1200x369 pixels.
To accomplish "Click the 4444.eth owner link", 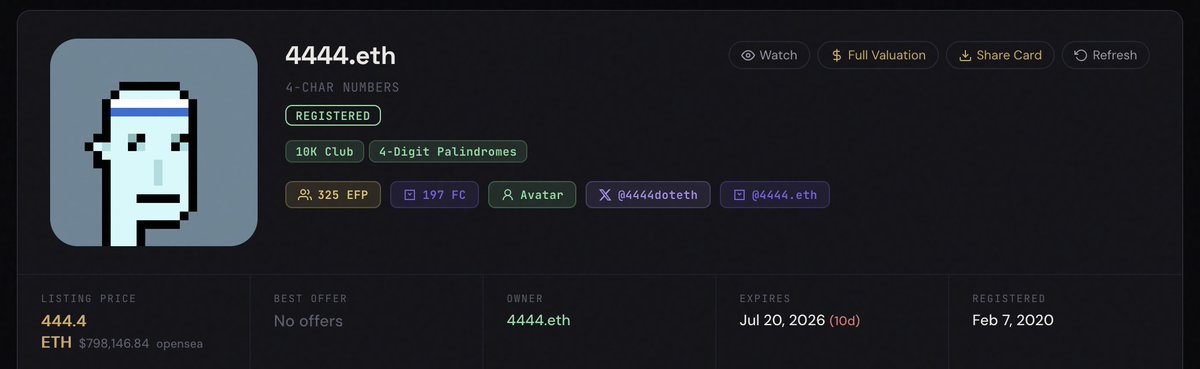I will tap(539, 321).
